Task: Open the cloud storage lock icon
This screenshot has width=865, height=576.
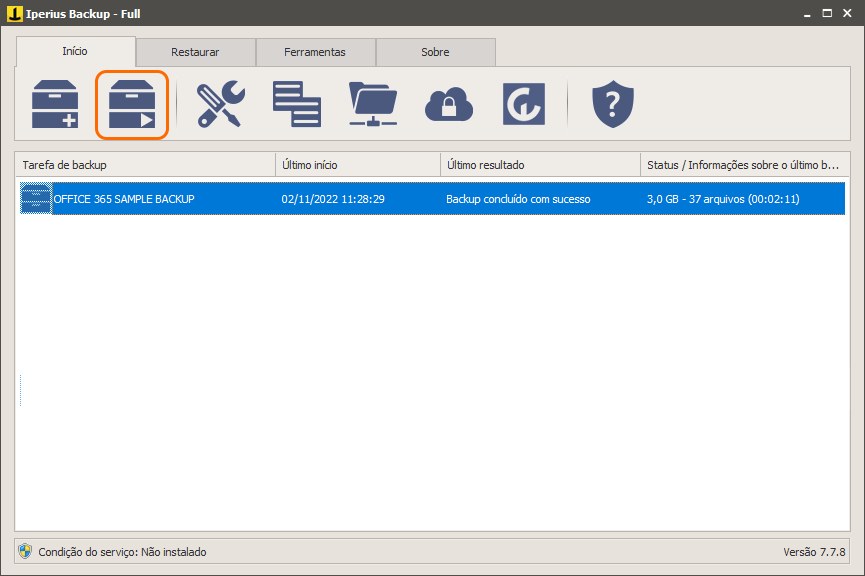Action: (x=448, y=104)
